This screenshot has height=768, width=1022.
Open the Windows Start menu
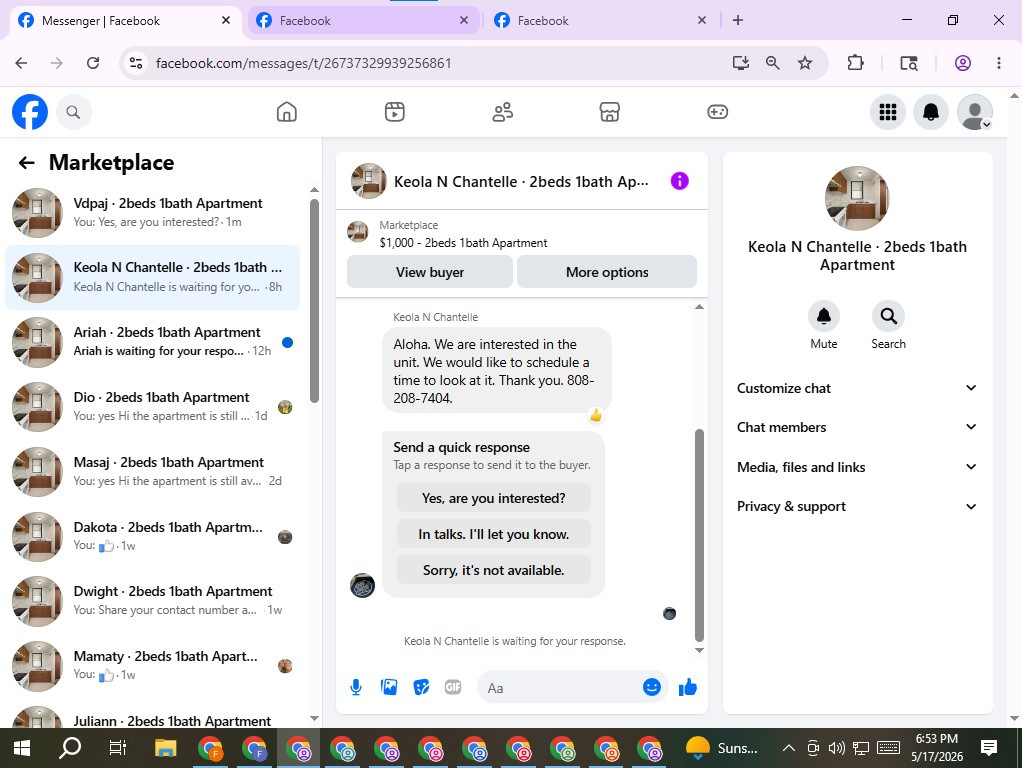(22, 748)
